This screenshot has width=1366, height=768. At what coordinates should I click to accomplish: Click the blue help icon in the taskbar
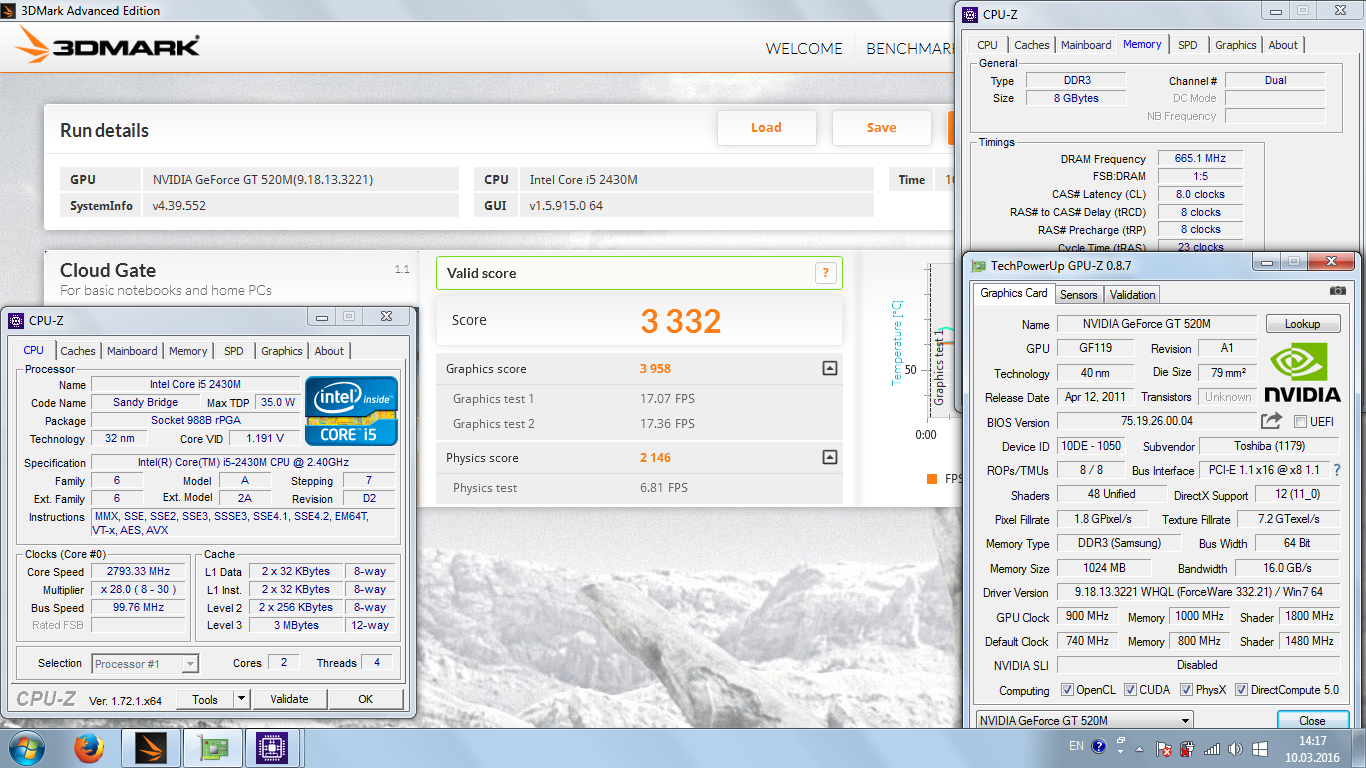[1099, 746]
